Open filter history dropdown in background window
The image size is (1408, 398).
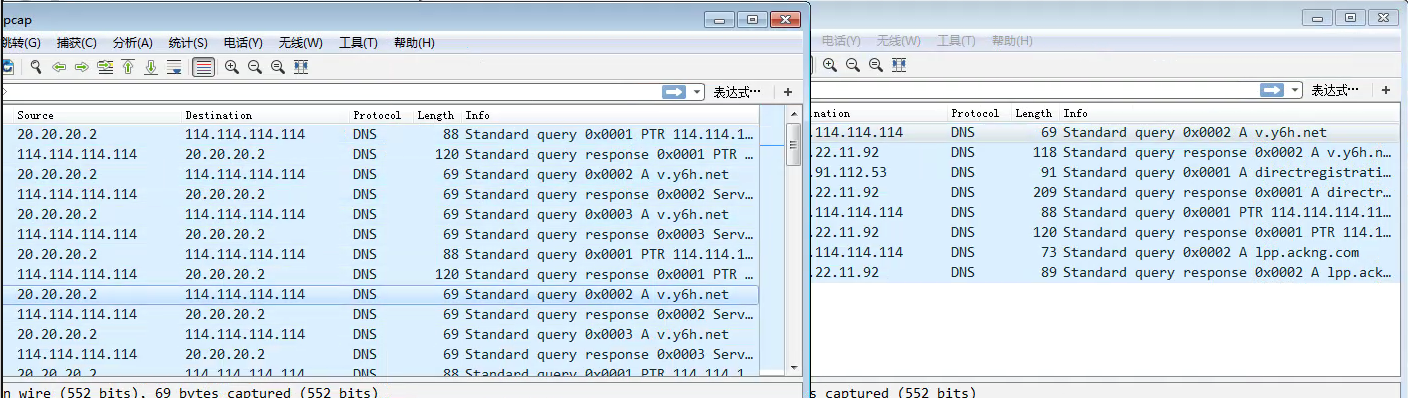(1295, 90)
